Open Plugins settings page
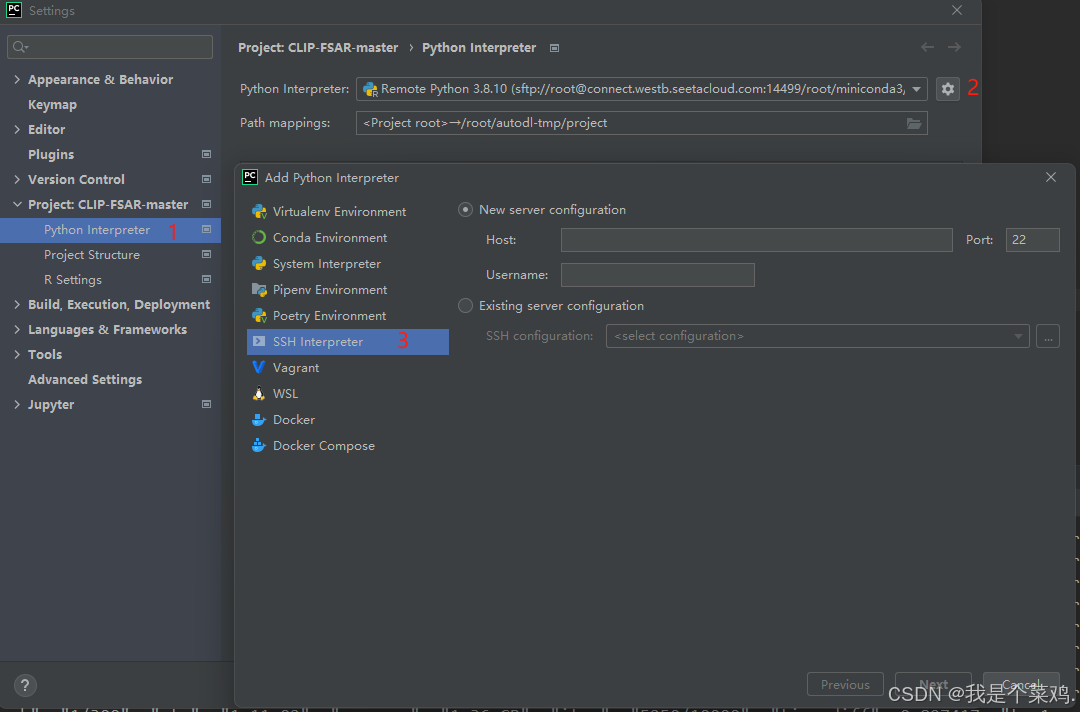 click(51, 154)
